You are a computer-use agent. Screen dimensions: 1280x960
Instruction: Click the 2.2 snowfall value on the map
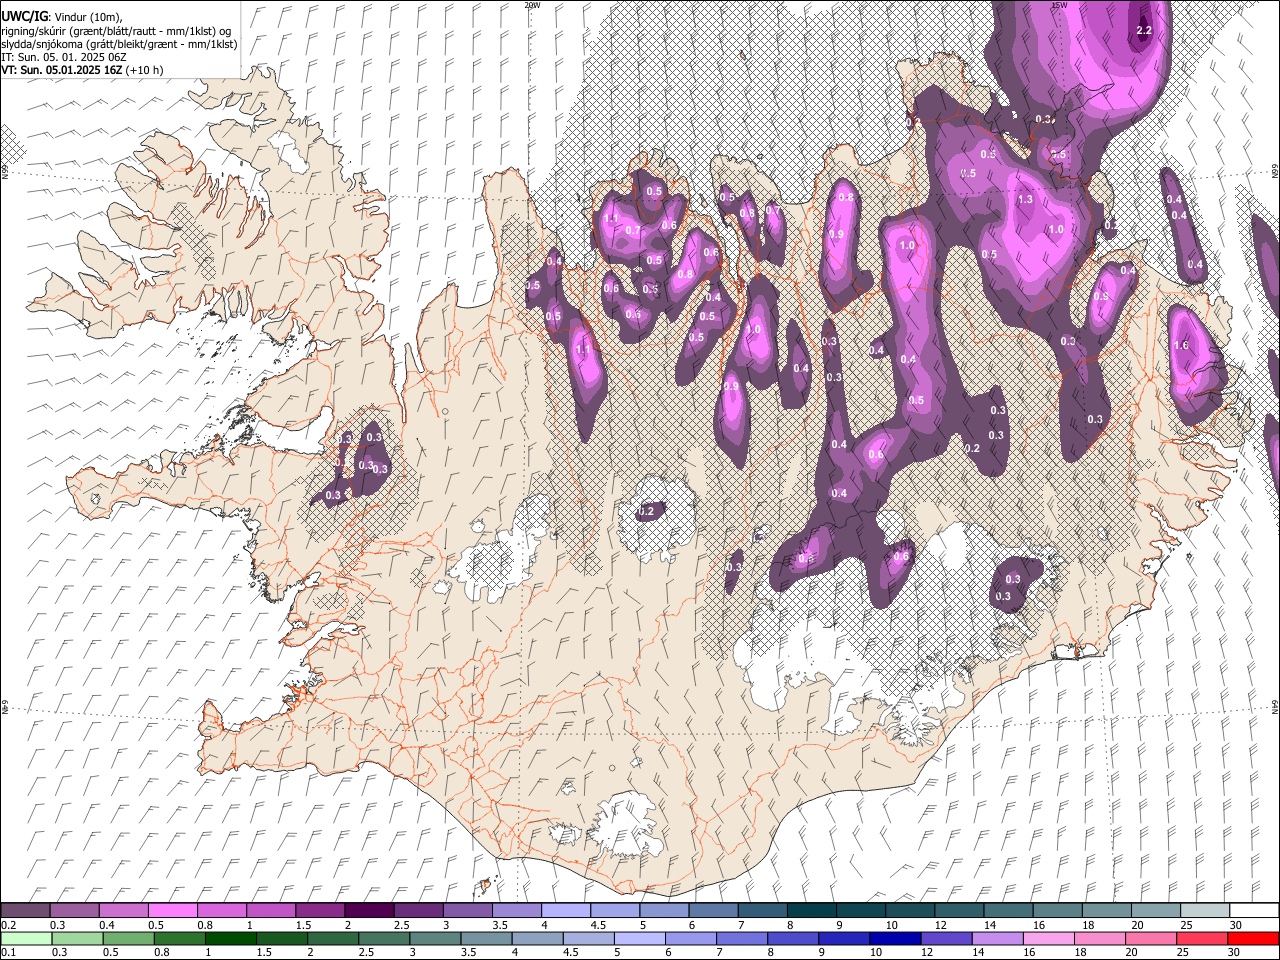point(1145,31)
